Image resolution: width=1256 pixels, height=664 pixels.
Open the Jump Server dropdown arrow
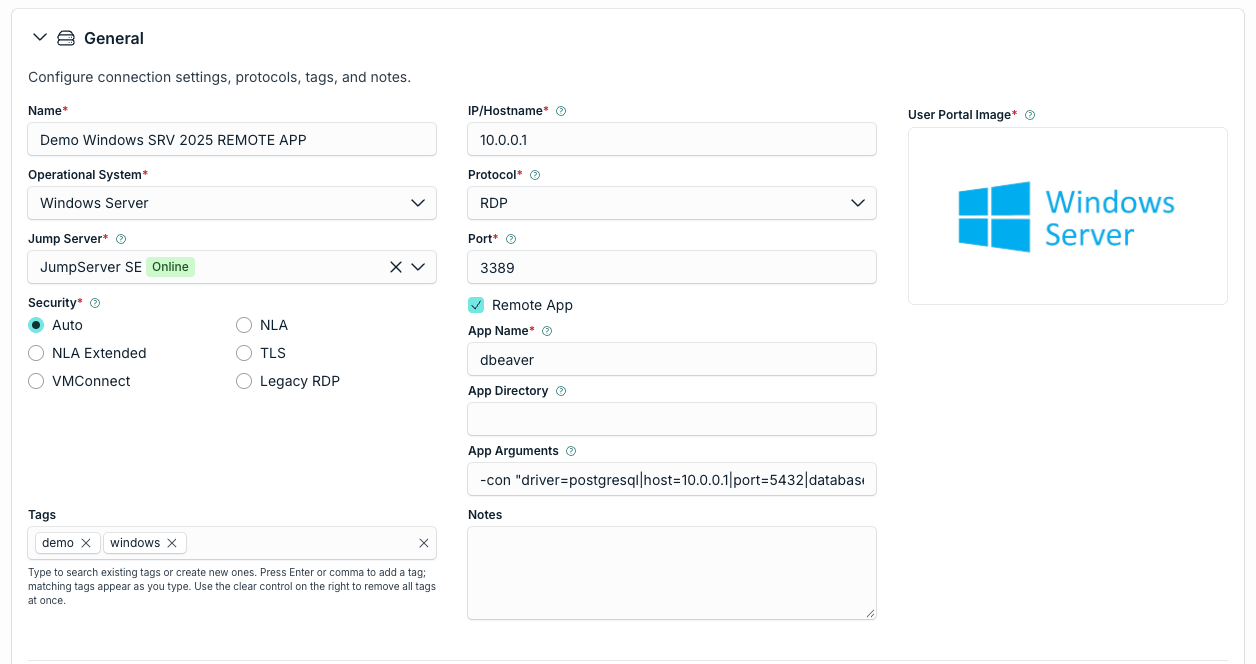click(418, 267)
